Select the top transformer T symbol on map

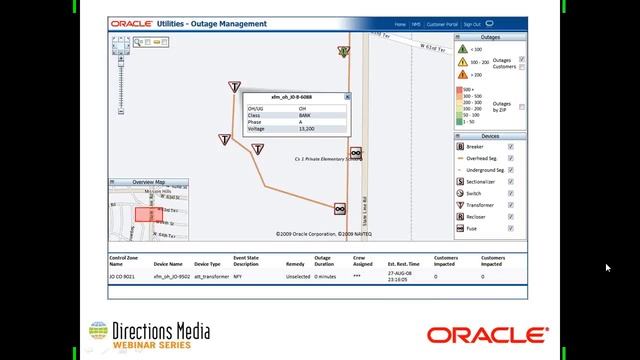pos(234,87)
